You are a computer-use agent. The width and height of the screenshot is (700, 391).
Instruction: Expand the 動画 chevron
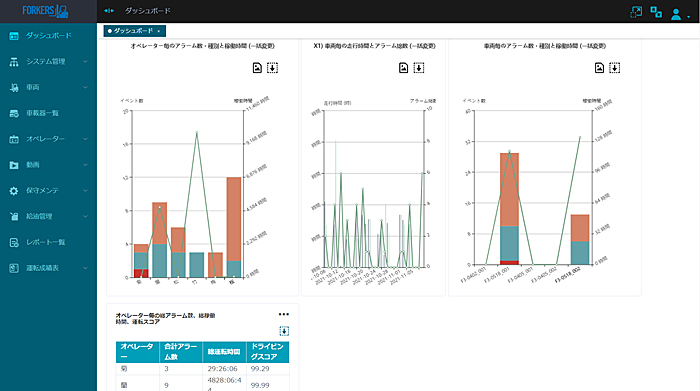(85, 165)
